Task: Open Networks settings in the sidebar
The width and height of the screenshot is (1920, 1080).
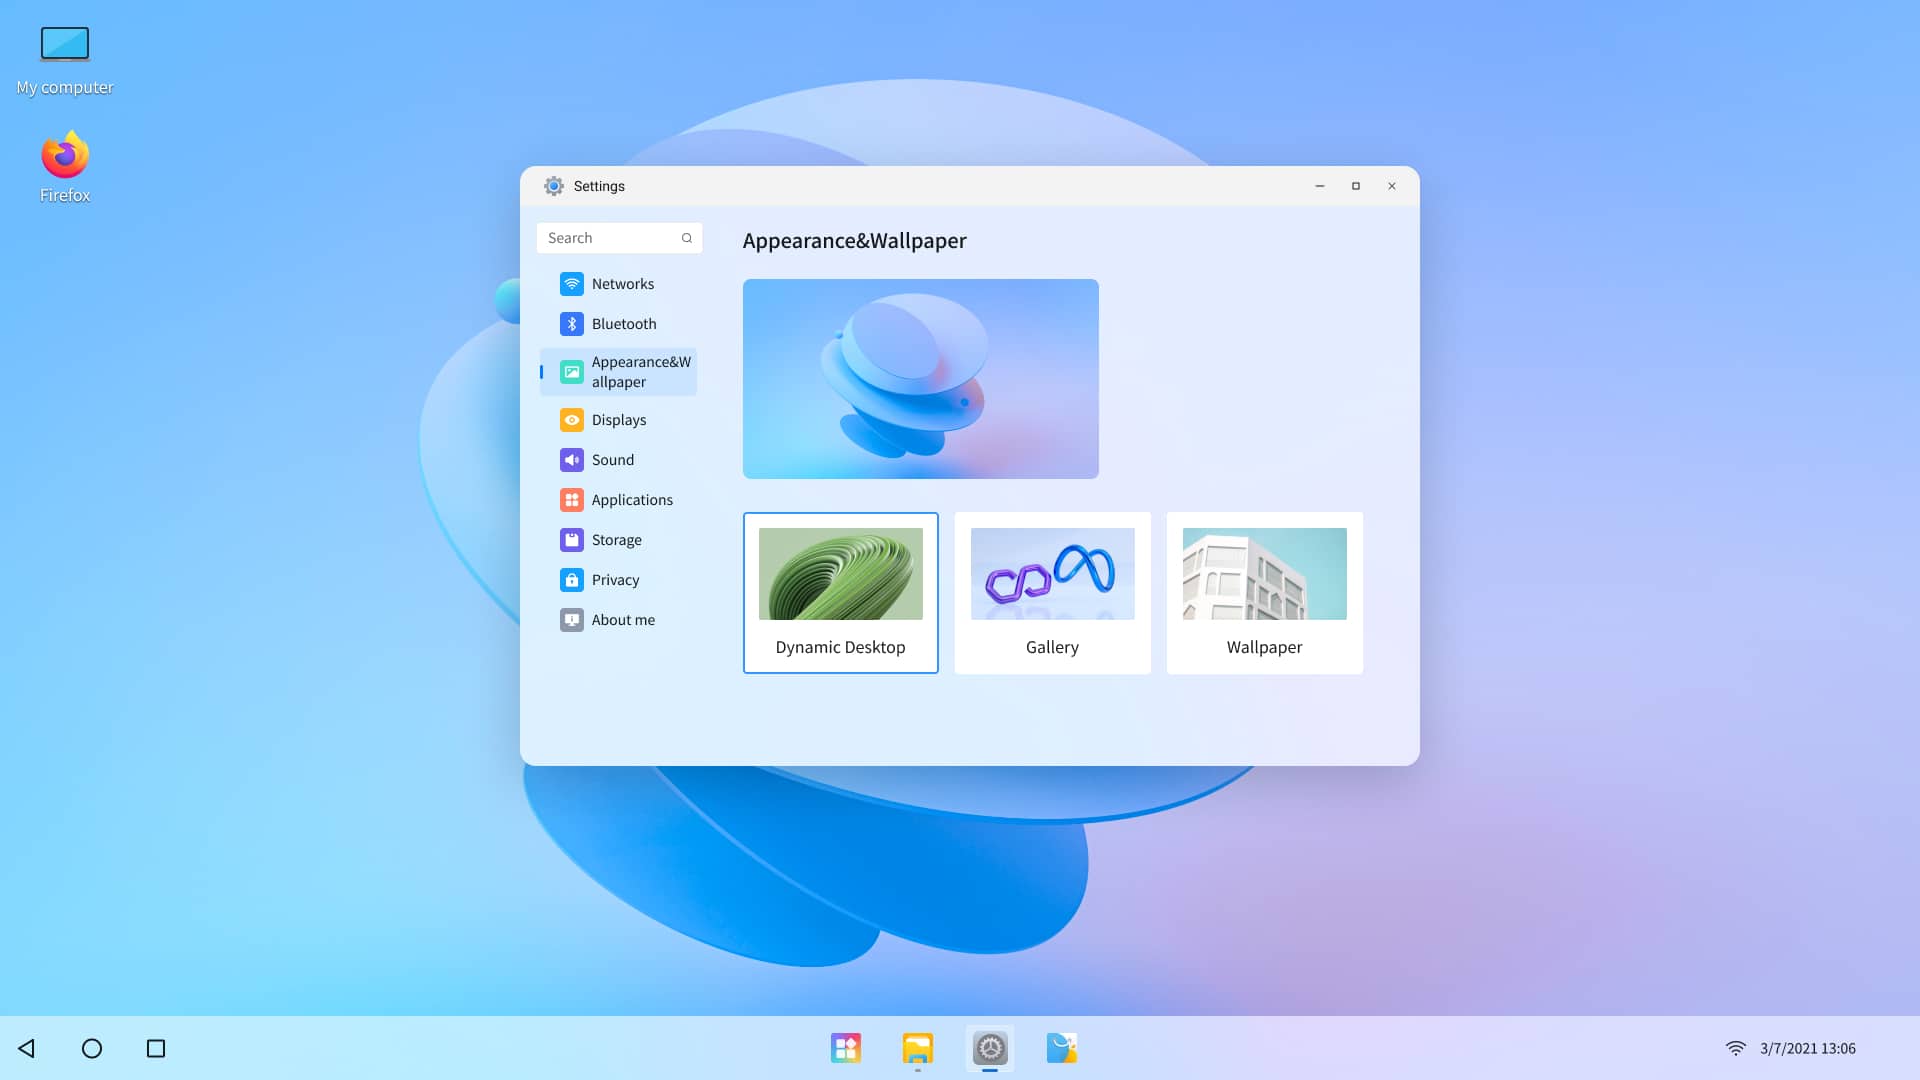Action: click(620, 284)
